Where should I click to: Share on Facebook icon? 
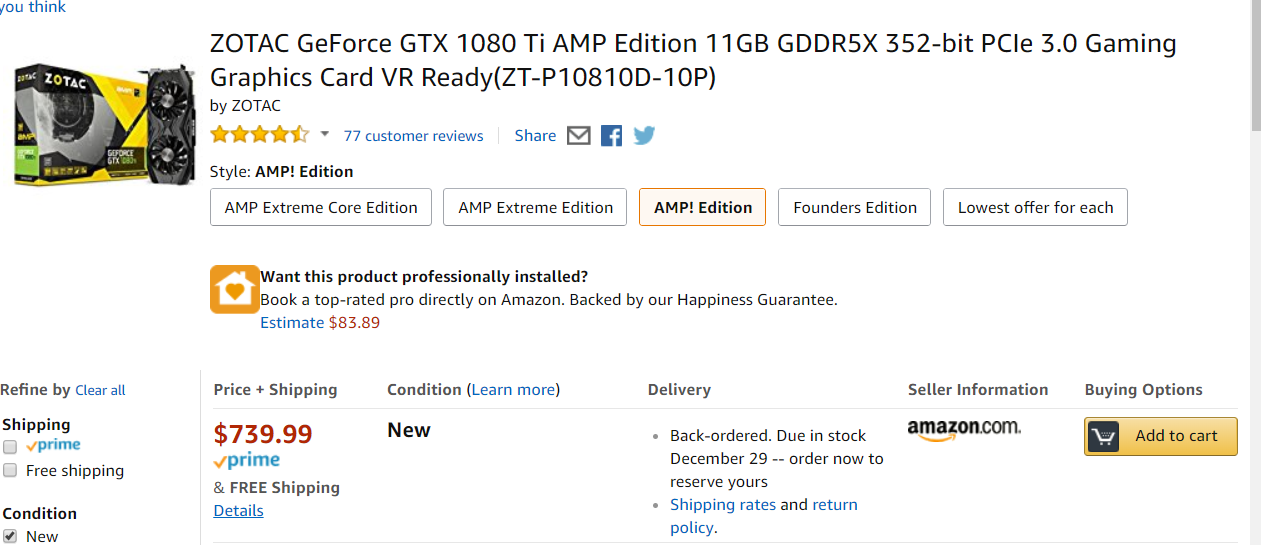click(611, 135)
